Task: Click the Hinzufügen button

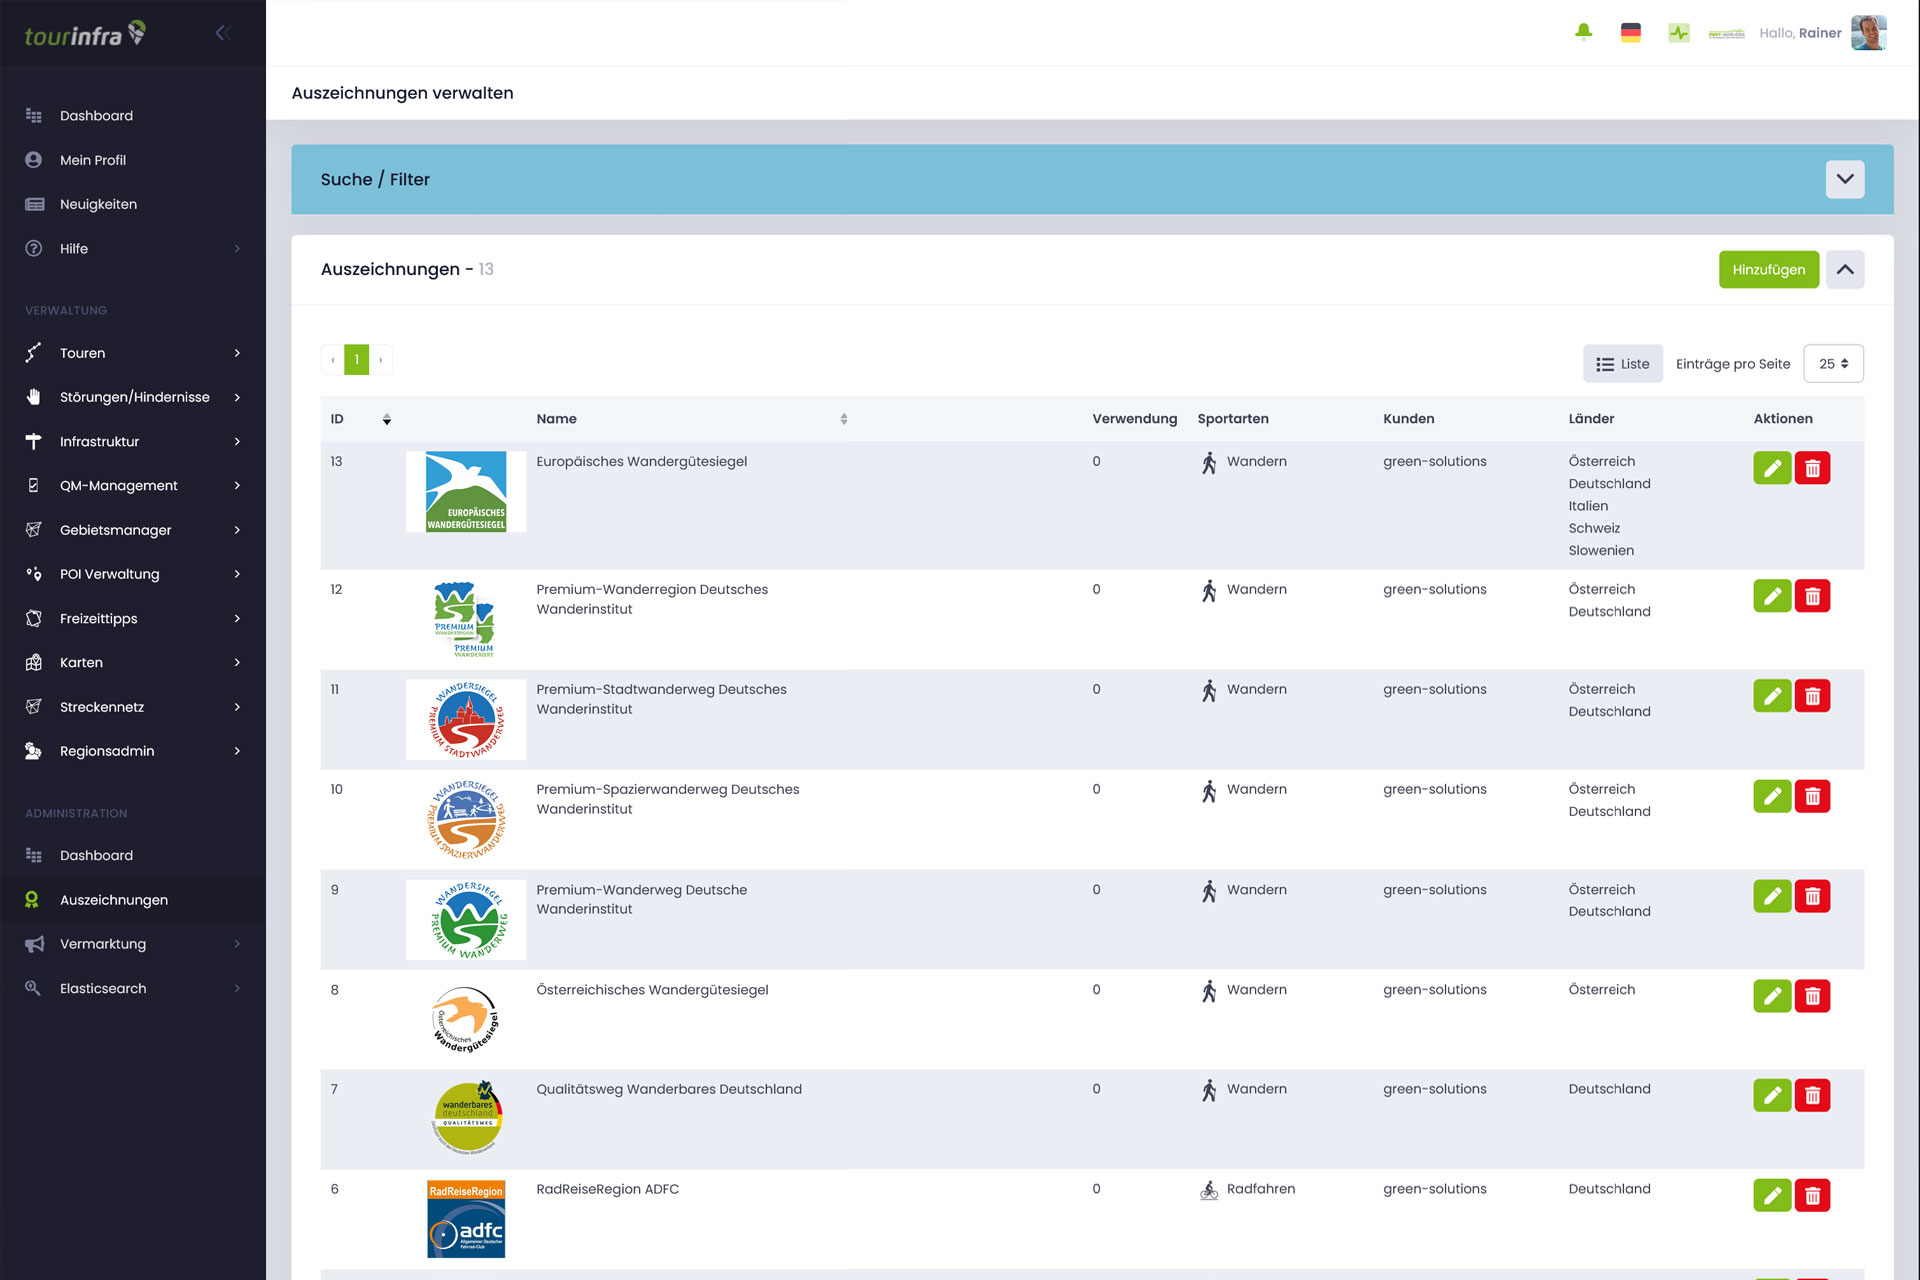Action: point(1768,270)
